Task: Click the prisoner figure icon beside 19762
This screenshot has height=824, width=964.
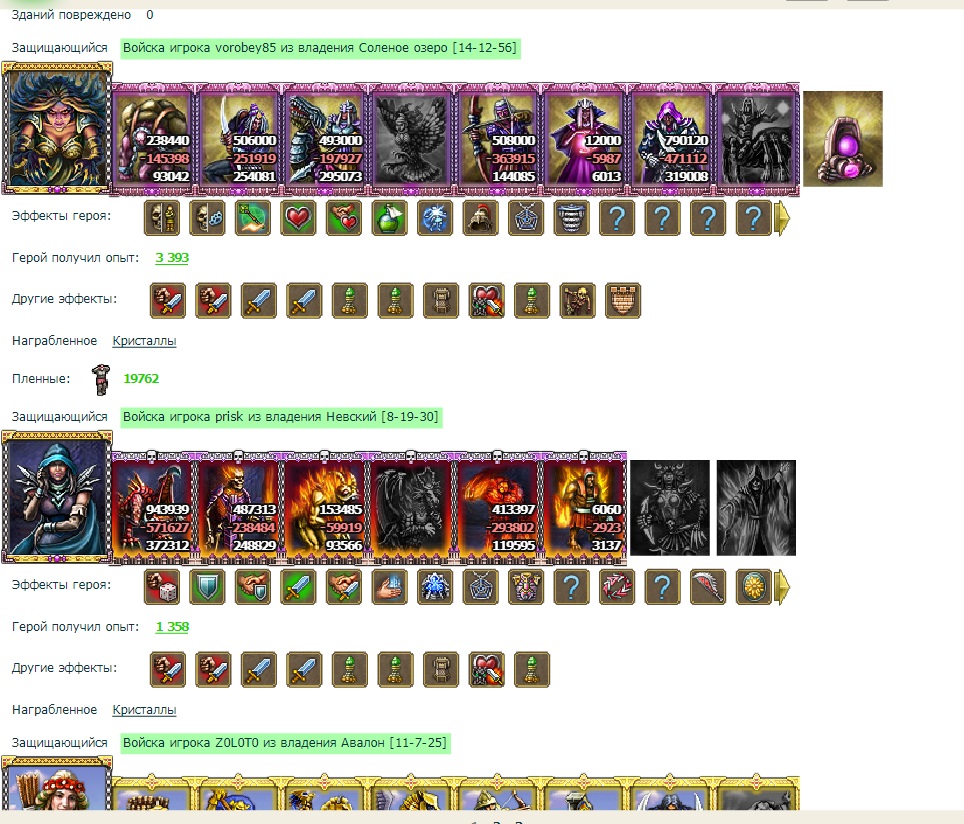Action: [100, 379]
